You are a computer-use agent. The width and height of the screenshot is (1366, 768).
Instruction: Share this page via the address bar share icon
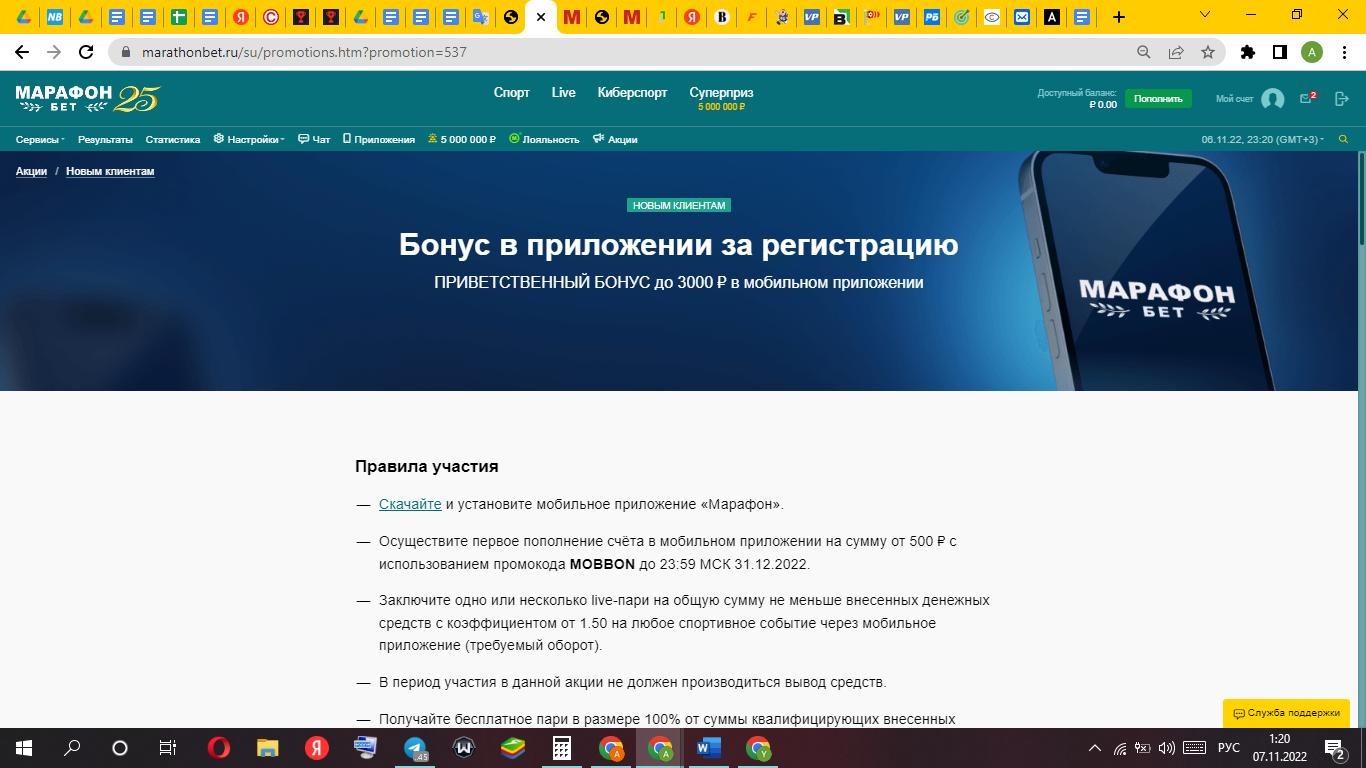[1176, 52]
